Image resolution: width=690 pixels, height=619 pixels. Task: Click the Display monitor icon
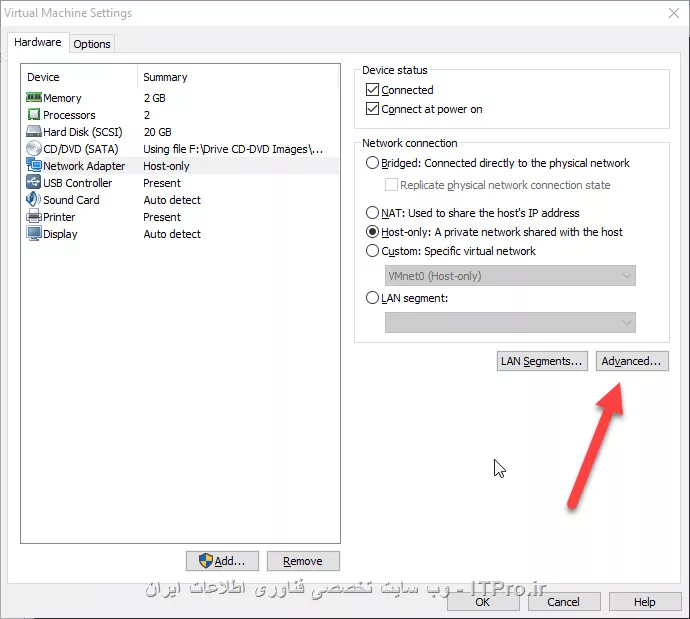click(x=33, y=234)
